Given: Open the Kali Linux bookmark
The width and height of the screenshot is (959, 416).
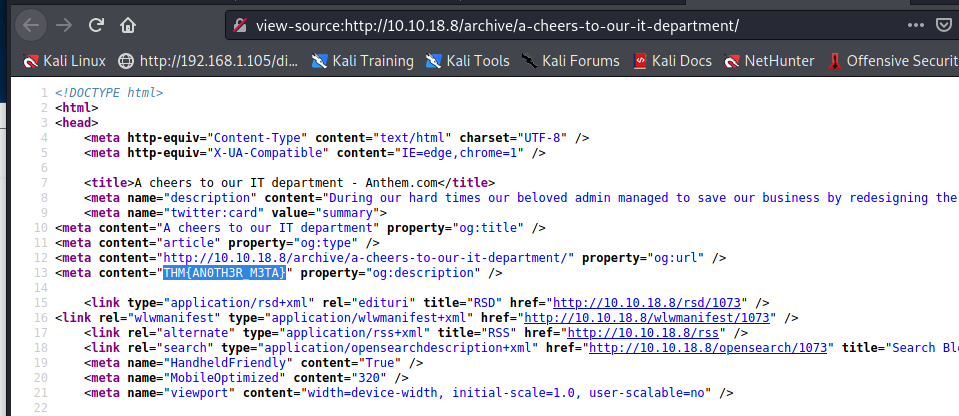Looking at the screenshot, I should point(64,61).
